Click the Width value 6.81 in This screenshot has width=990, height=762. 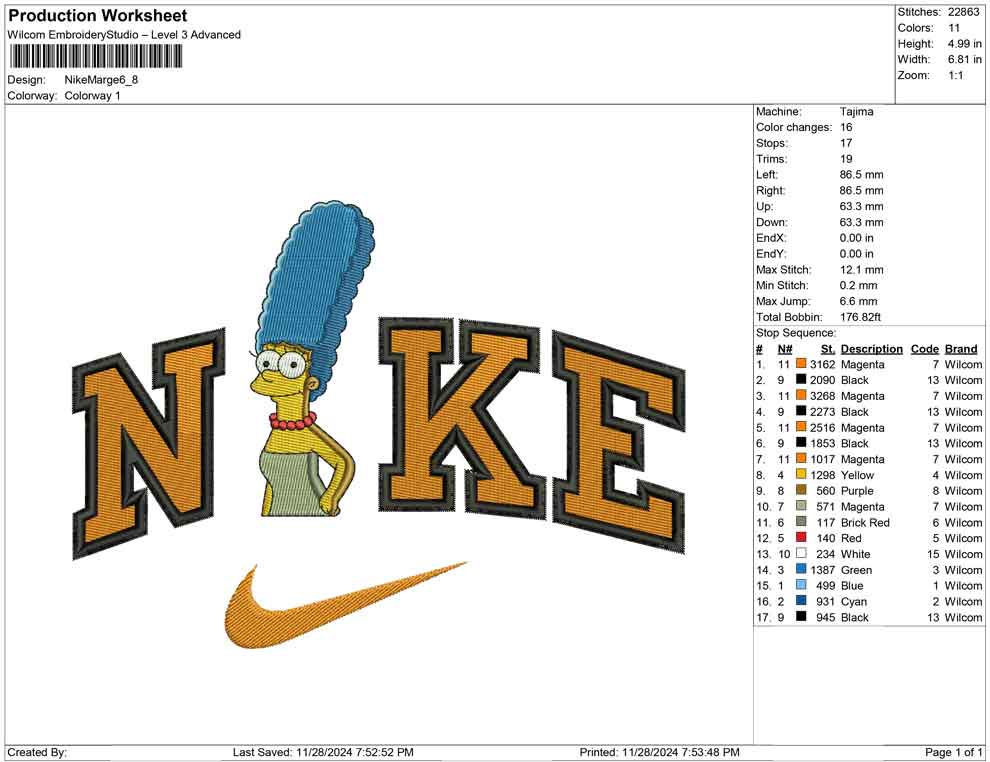click(964, 59)
